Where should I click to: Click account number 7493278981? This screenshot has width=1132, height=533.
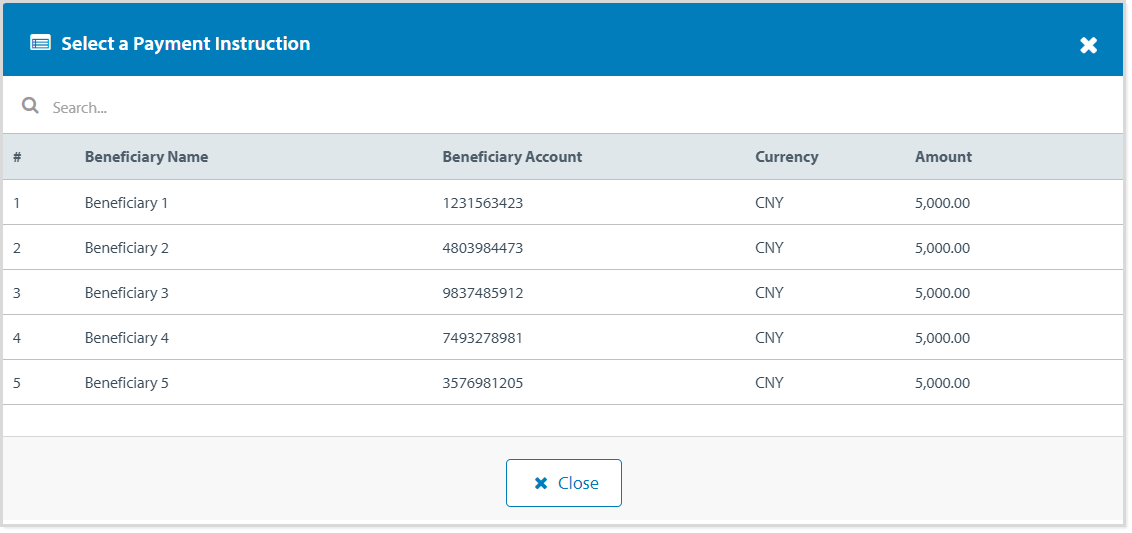tap(483, 338)
